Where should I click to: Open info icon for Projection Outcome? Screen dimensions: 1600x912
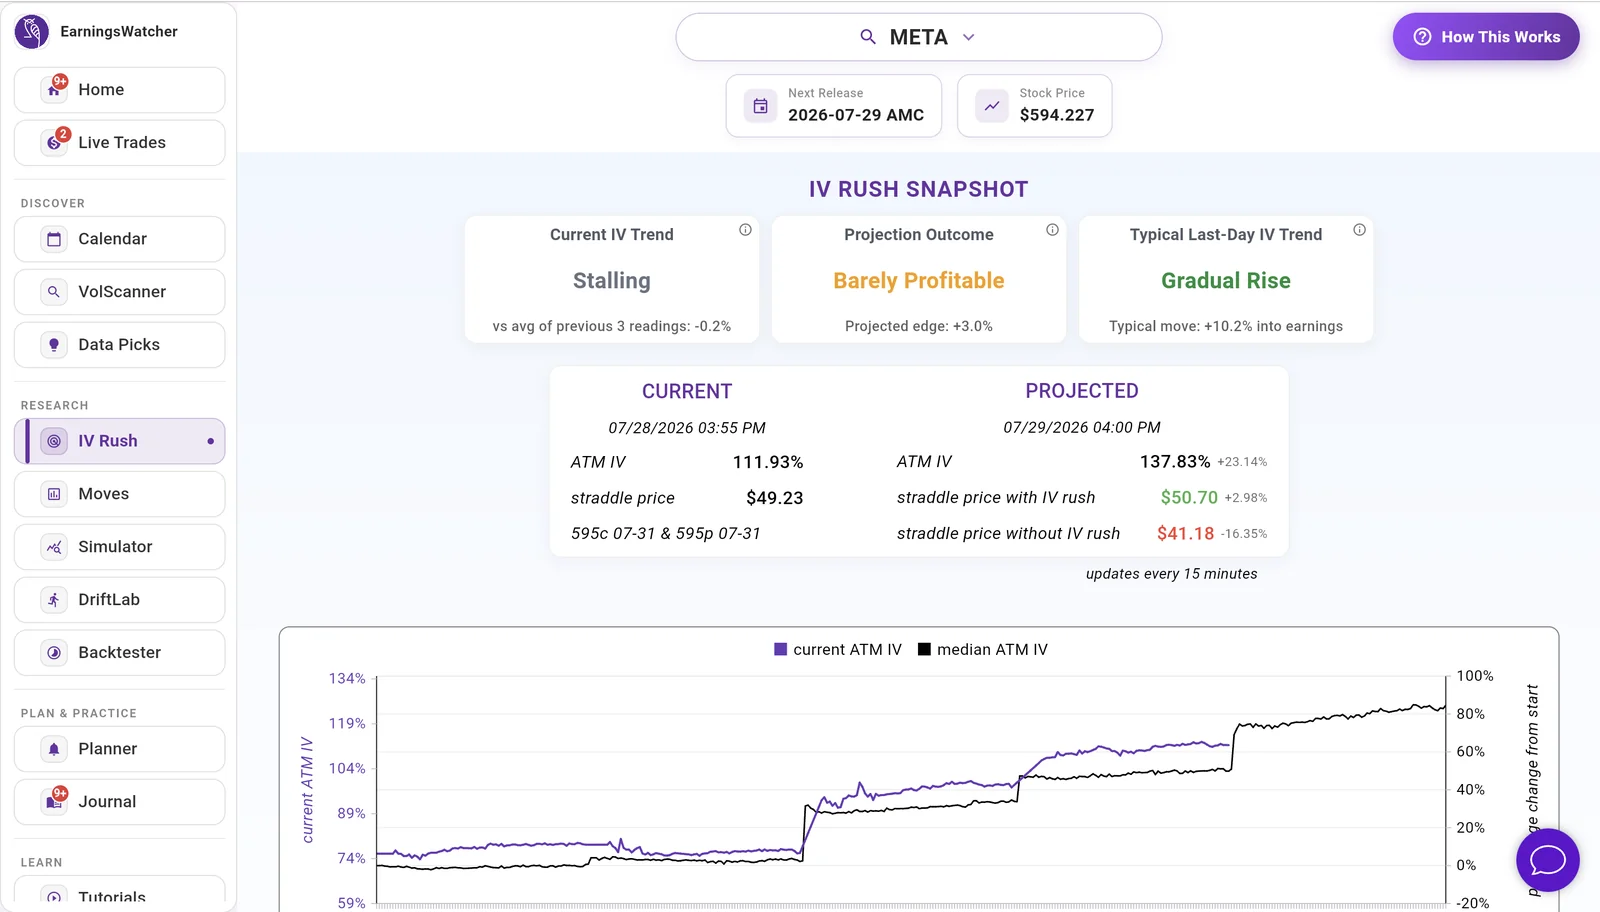point(1052,230)
